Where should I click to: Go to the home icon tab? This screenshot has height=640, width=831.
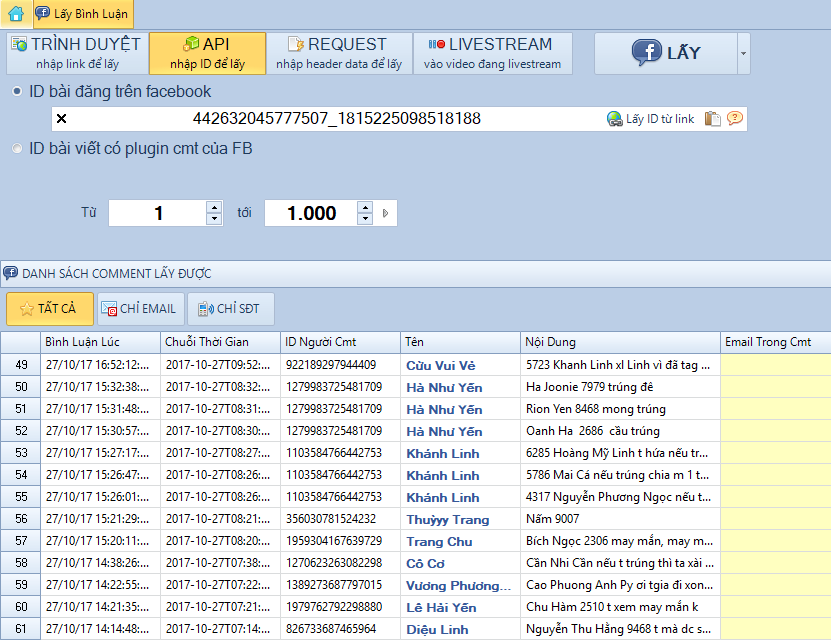pos(16,13)
